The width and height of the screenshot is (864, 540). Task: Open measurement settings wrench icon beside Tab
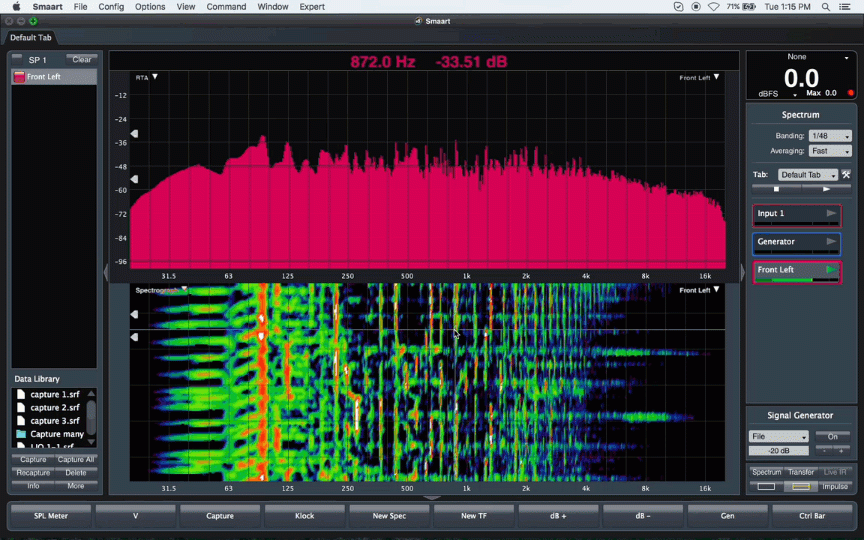(x=846, y=175)
